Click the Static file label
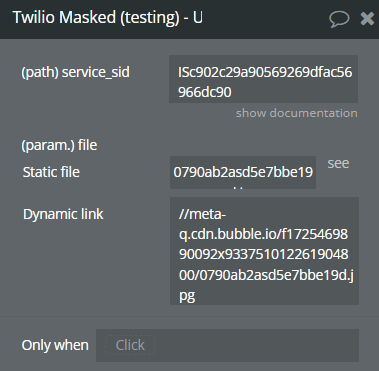 (x=51, y=172)
